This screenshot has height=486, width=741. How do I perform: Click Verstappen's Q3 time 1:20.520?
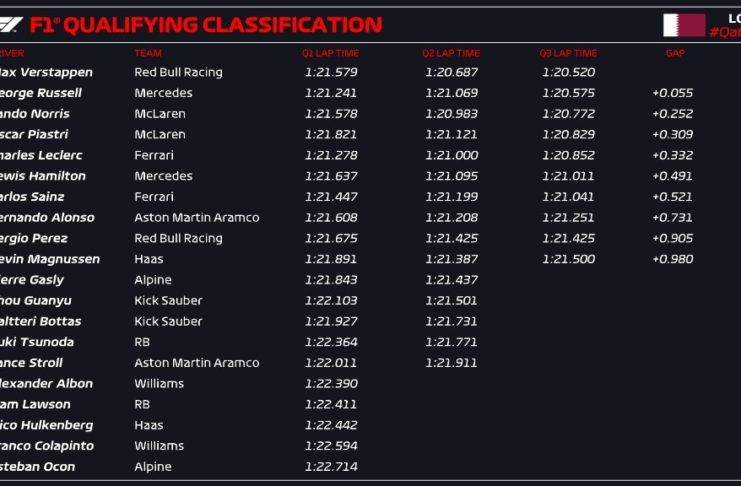pyautogui.click(x=568, y=73)
